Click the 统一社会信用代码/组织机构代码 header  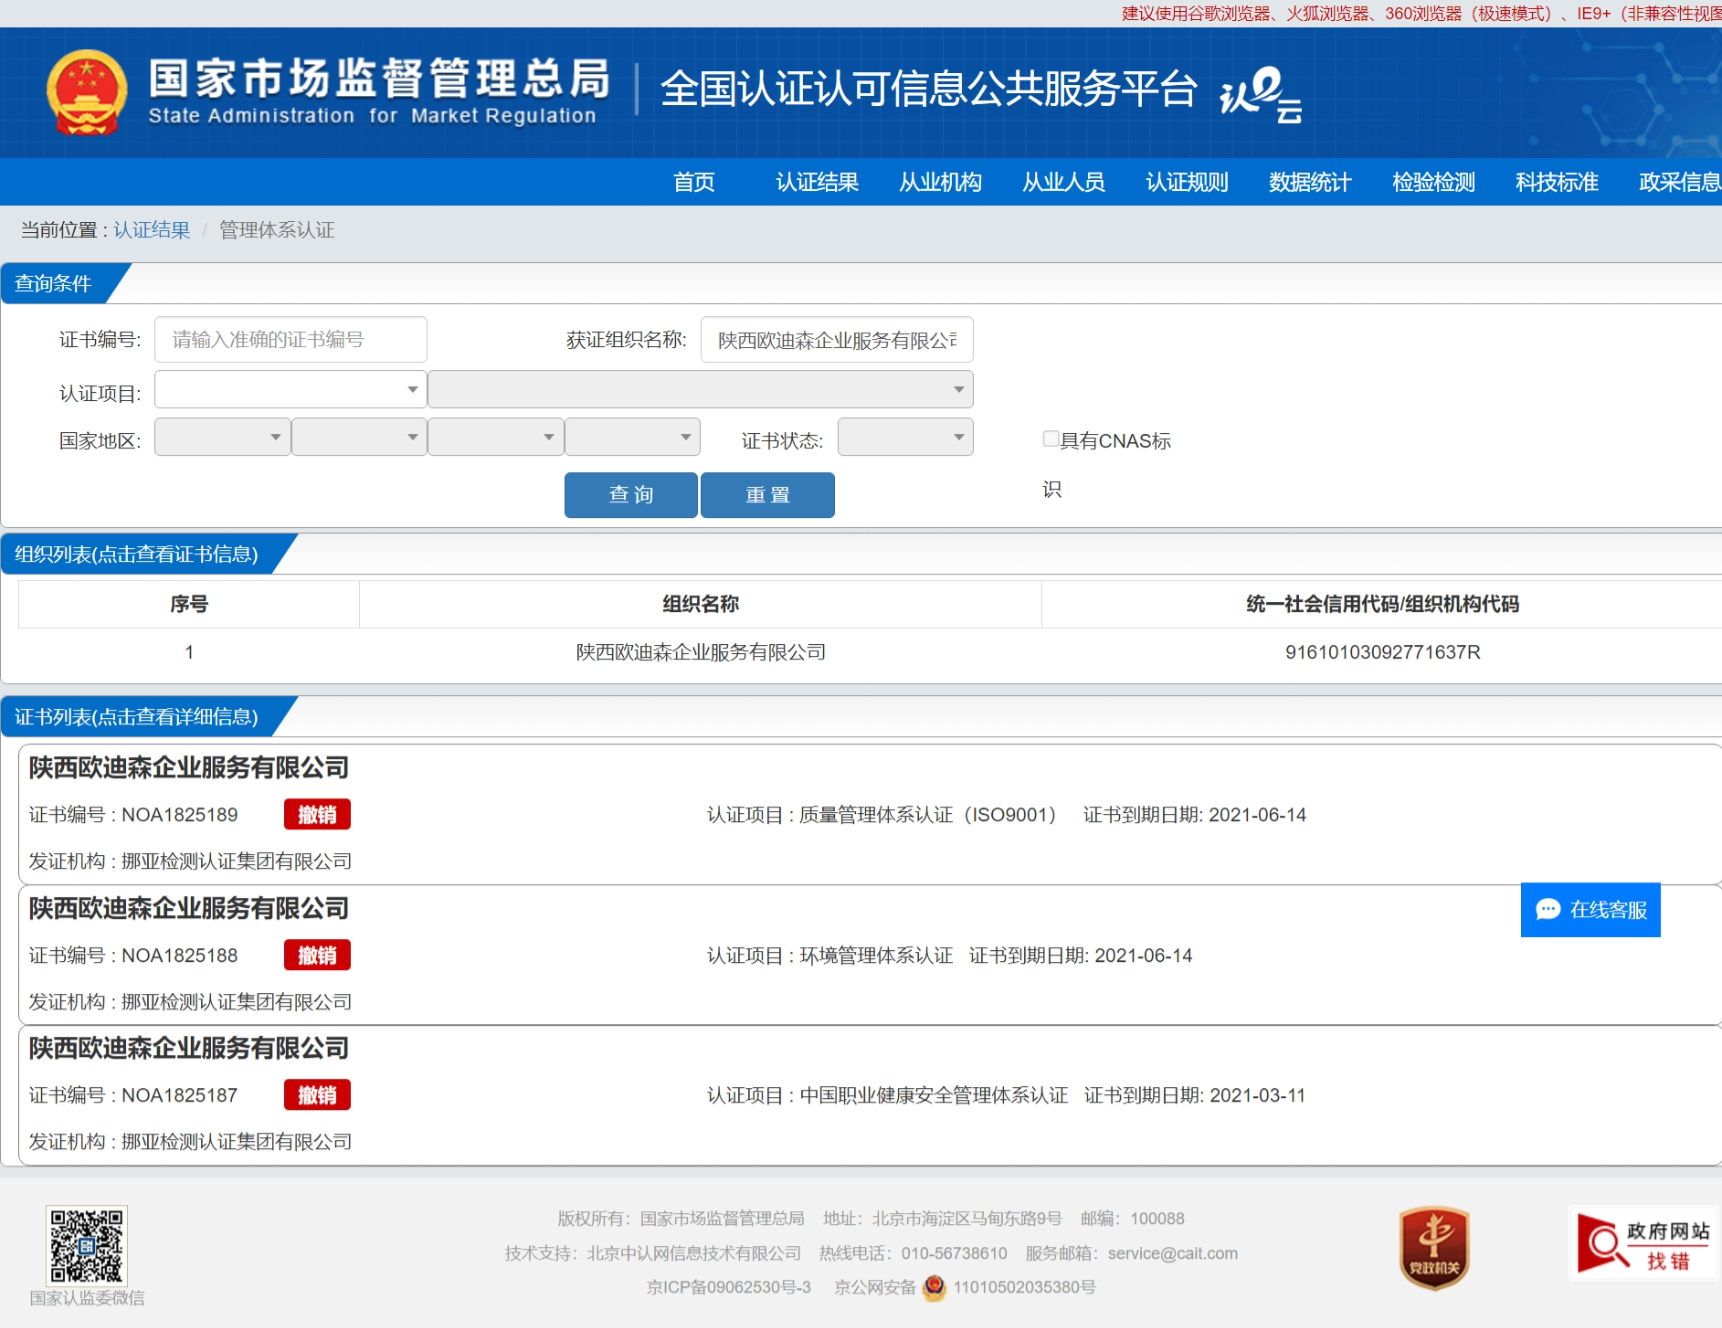[1382, 604]
